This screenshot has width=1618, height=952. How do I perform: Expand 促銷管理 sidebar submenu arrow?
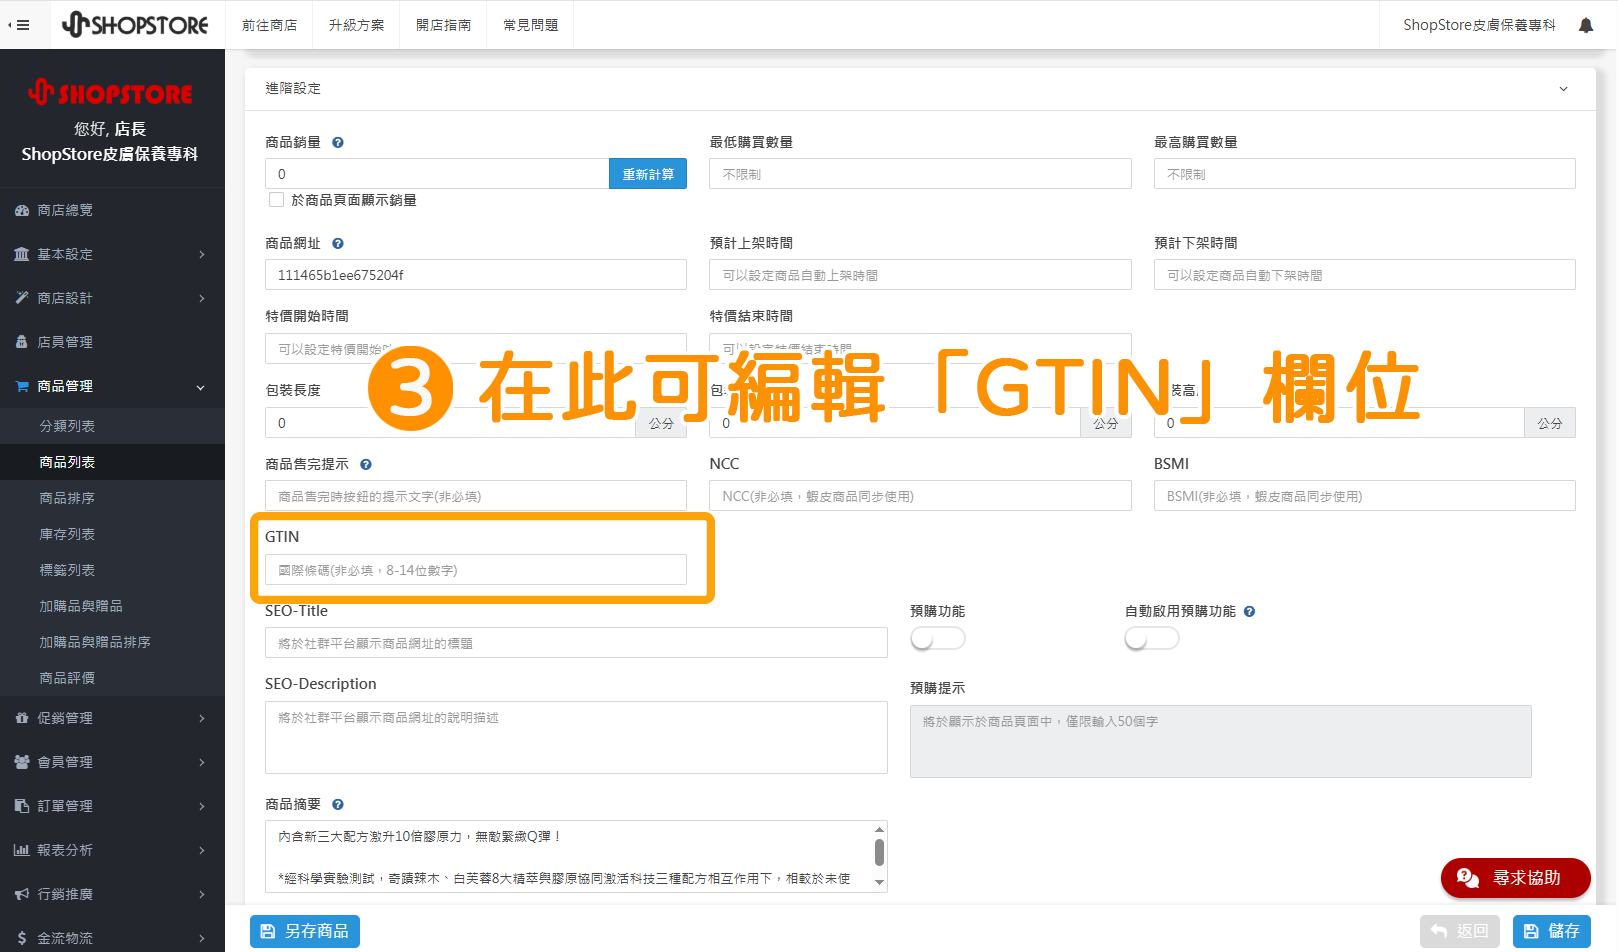(x=202, y=719)
